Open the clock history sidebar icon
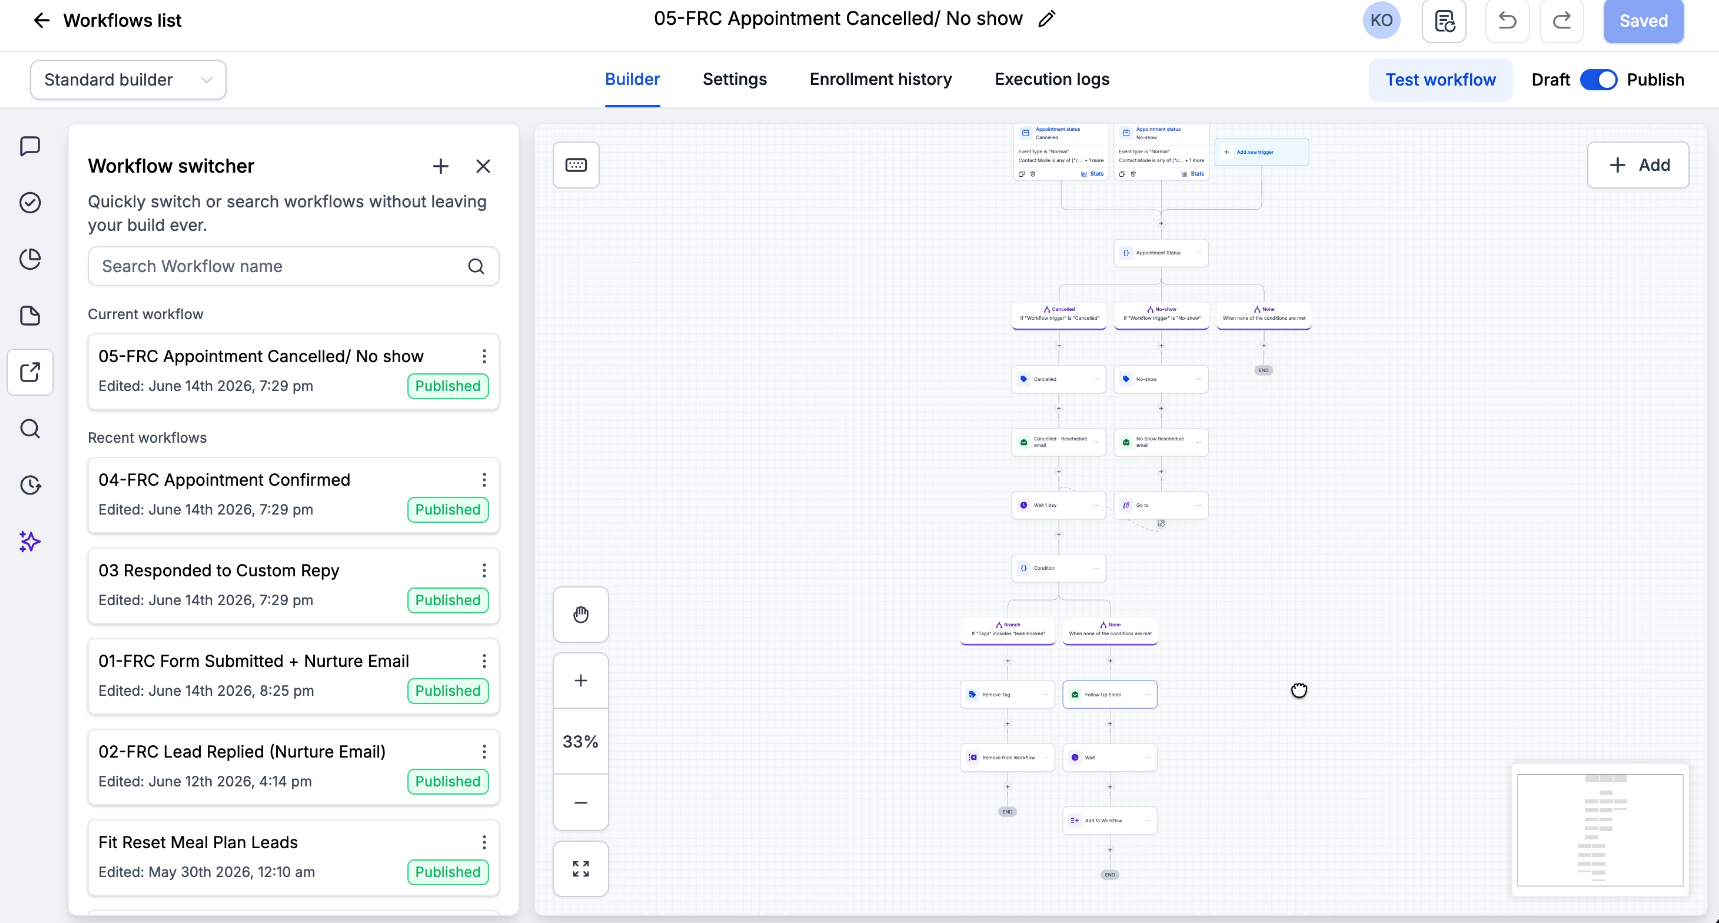The image size is (1719, 923). (x=30, y=485)
